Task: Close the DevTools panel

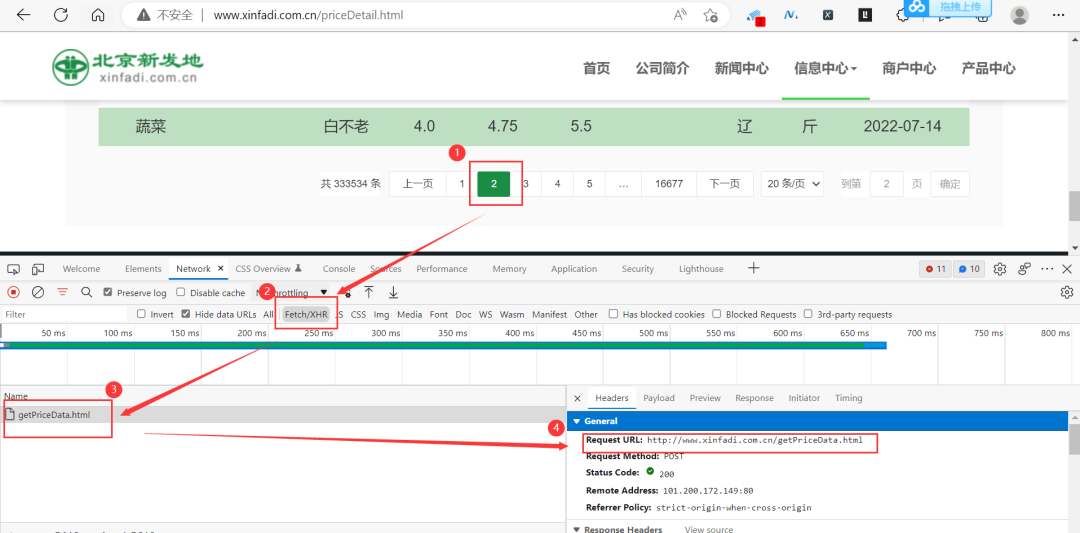Action: pyautogui.click(x=1067, y=269)
